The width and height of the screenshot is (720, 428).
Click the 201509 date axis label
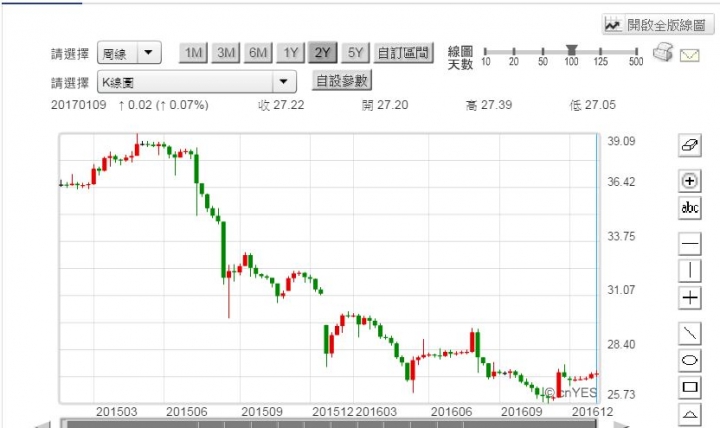[x=262, y=411]
